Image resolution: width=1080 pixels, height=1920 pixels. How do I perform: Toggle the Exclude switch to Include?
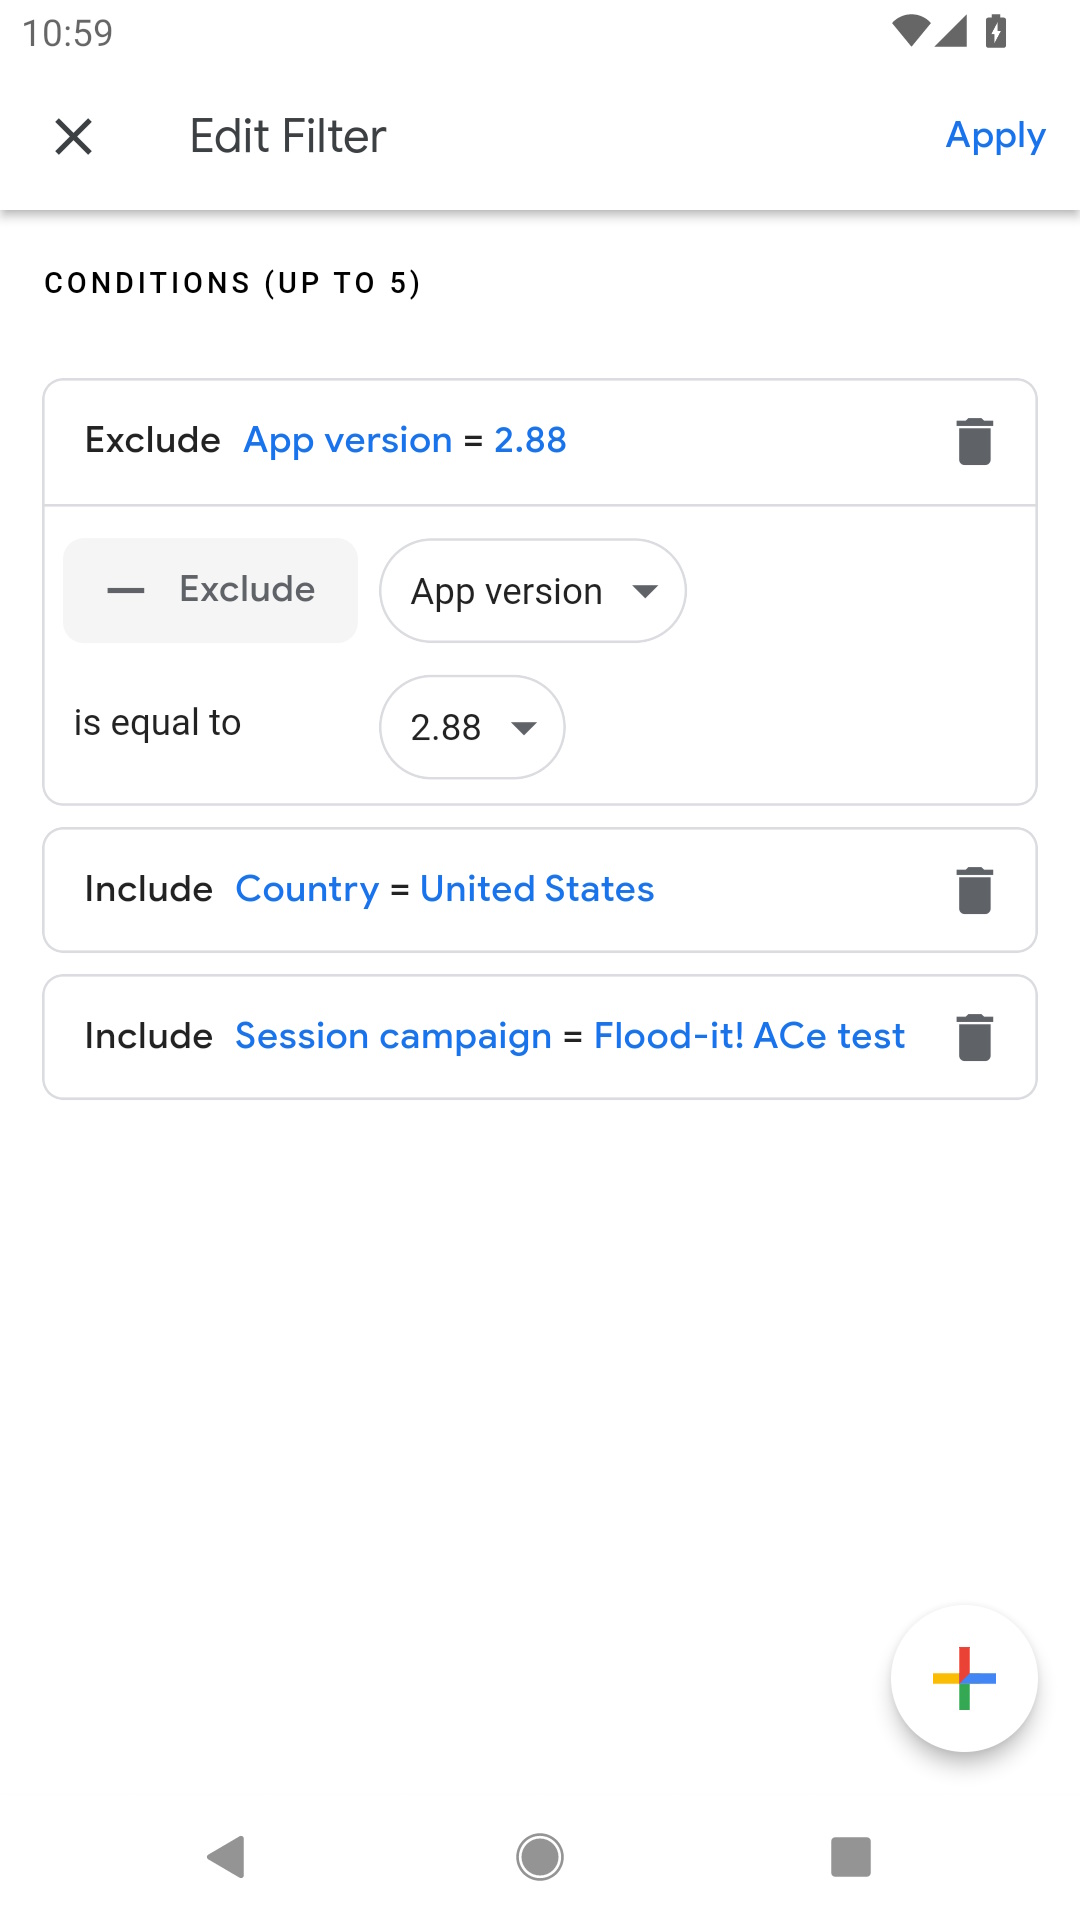coord(211,590)
